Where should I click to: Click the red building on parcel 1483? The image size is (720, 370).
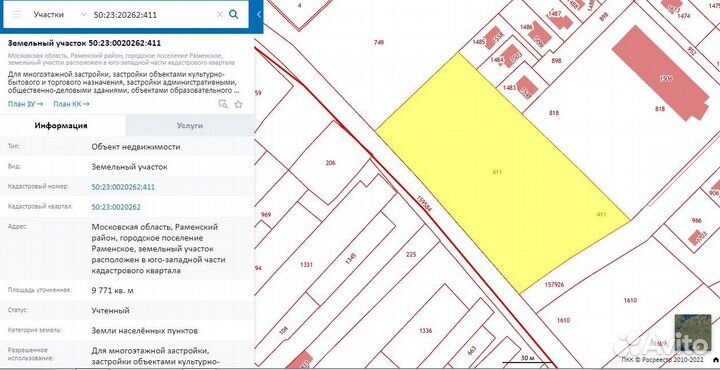click(527, 87)
